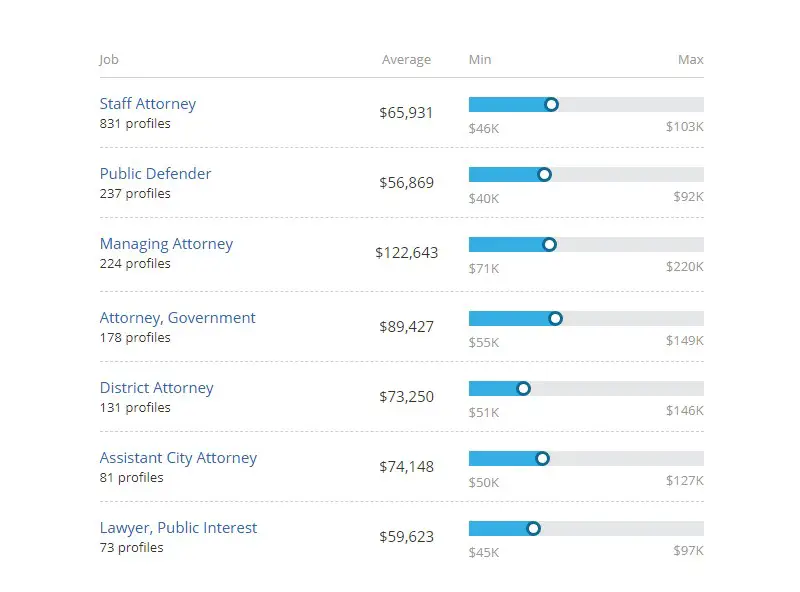
Task: Click the Lawyer, Public Interest range marker
Action: point(533,528)
